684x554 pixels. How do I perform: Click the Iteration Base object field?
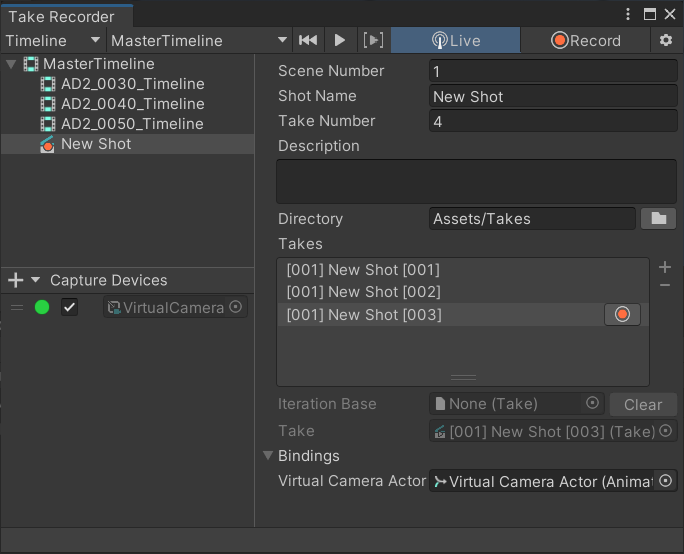516,404
